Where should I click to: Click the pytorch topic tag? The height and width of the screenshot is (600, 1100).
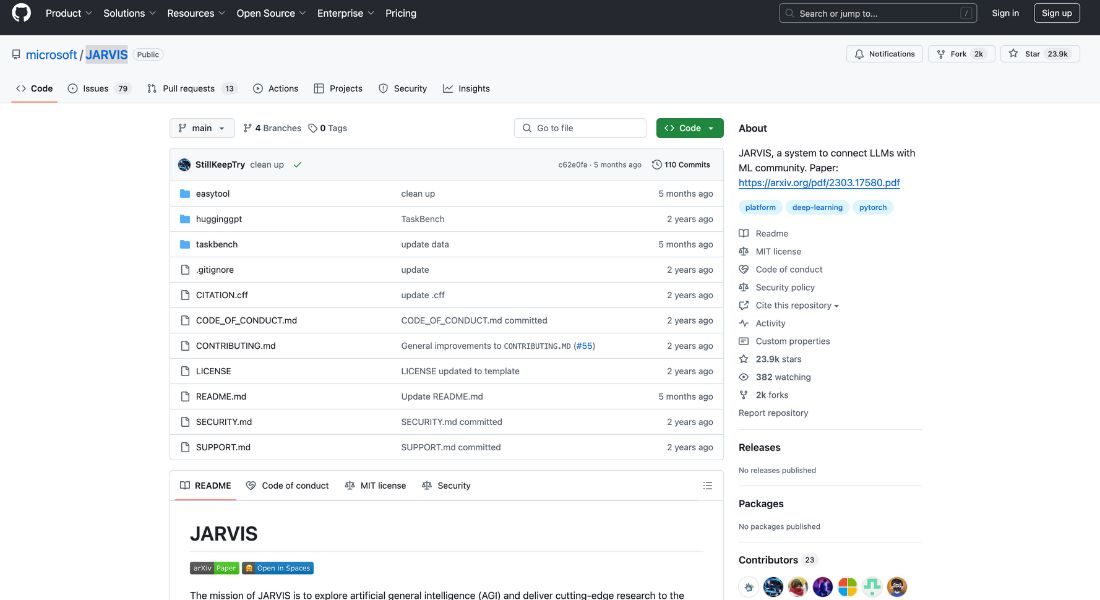pos(872,207)
